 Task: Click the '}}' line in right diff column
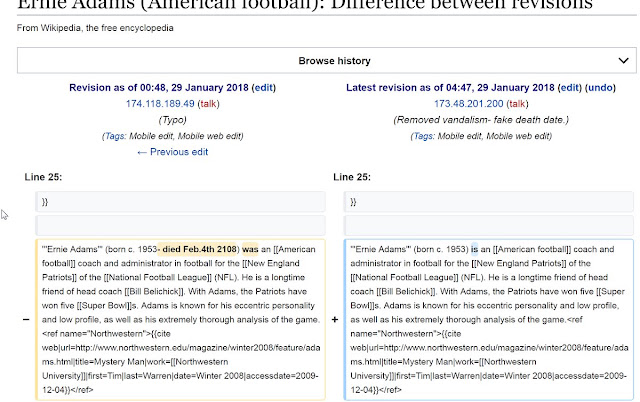[x=489, y=202]
